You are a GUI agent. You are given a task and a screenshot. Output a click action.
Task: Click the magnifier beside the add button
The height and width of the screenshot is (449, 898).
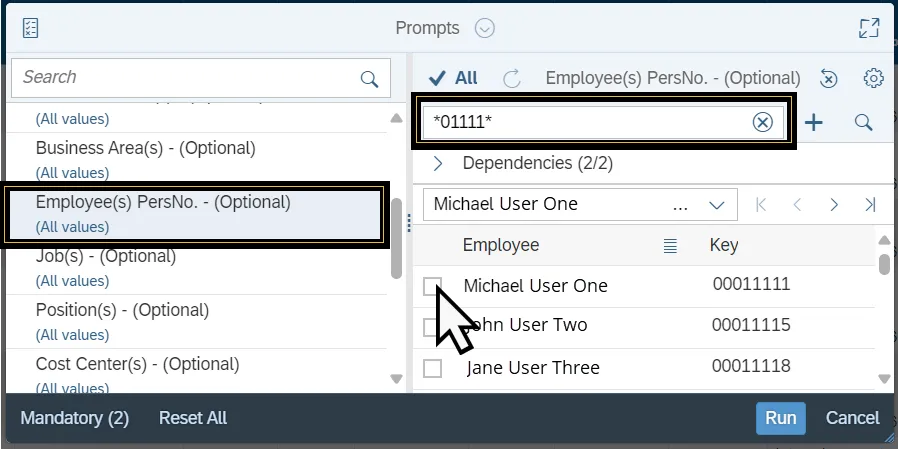(863, 122)
